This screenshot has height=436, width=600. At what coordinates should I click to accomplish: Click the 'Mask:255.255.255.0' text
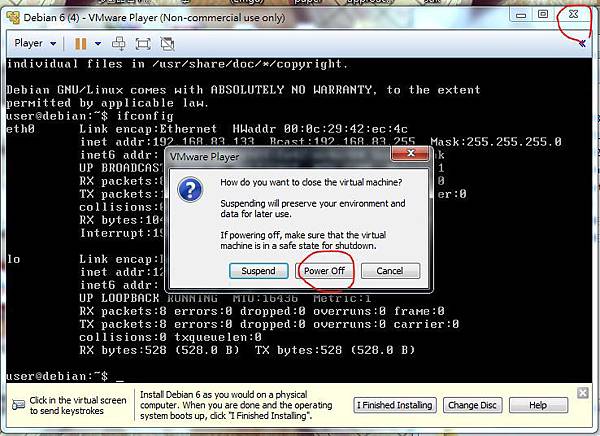(496, 142)
